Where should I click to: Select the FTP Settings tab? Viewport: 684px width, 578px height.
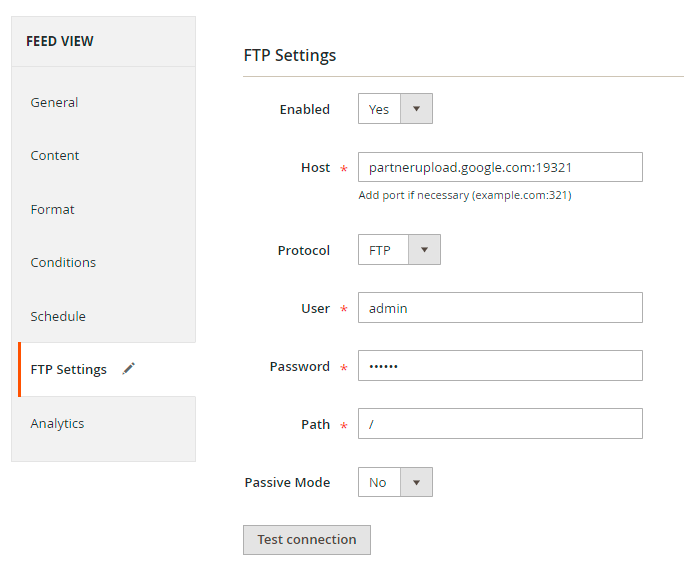[x=68, y=370]
